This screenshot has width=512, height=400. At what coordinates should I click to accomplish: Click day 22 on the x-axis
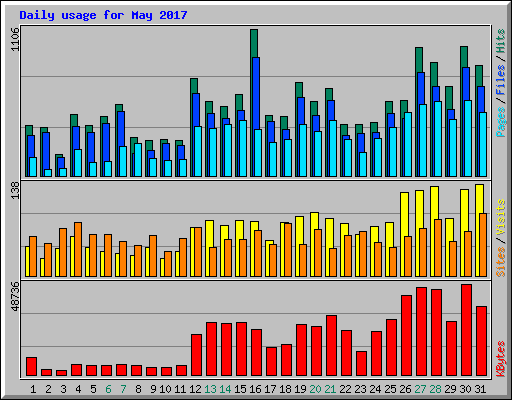pos(345,389)
